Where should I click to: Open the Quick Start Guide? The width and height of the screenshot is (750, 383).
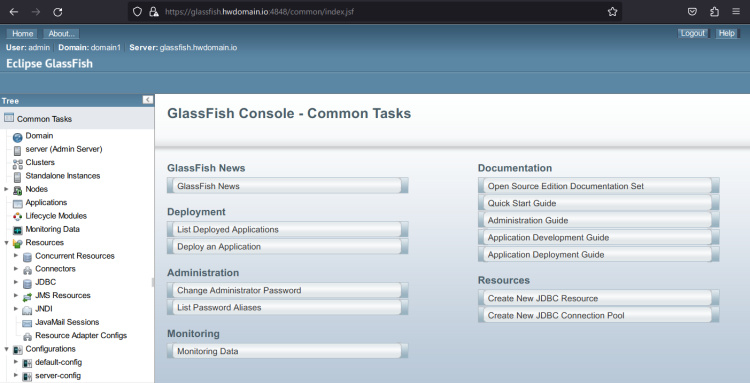(598, 203)
